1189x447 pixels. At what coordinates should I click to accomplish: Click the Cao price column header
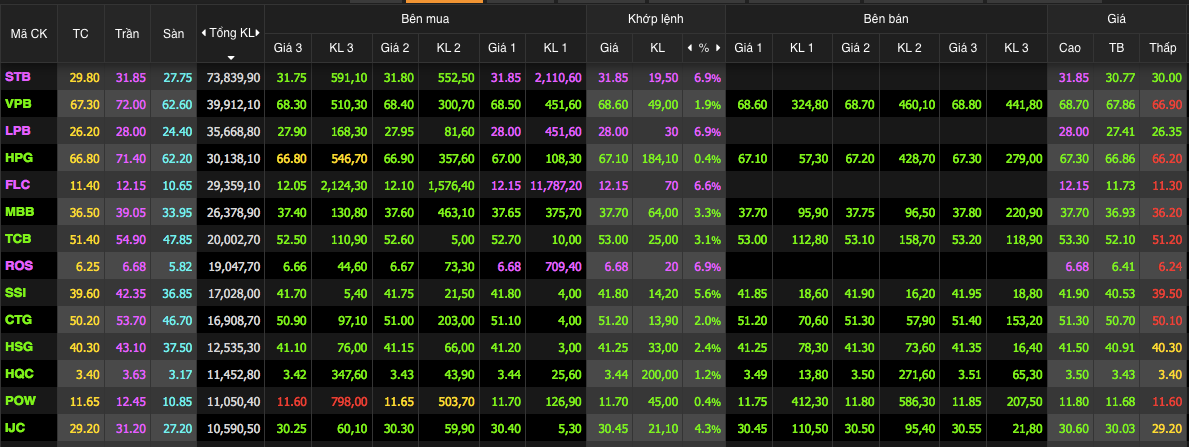[x=1069, y=47]
